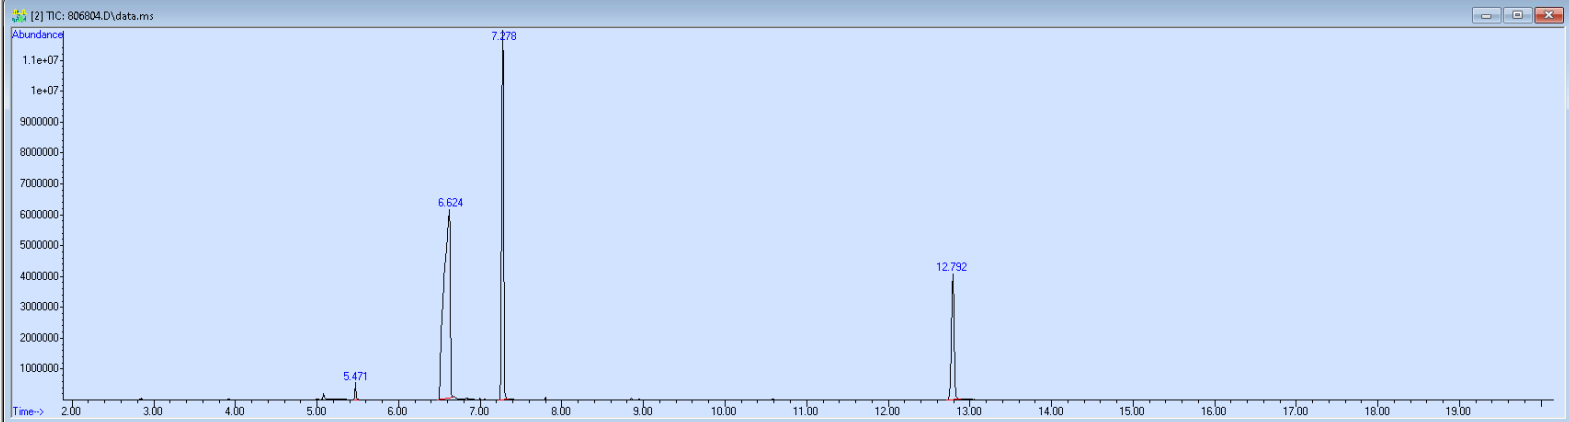Click the 6.00 time axis value
This screenshot has width=1569, height=422.
397,411
